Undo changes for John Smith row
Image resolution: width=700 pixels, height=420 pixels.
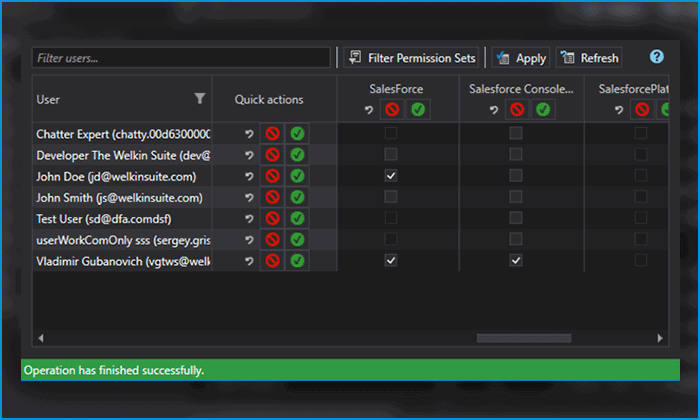coord(249,197)
